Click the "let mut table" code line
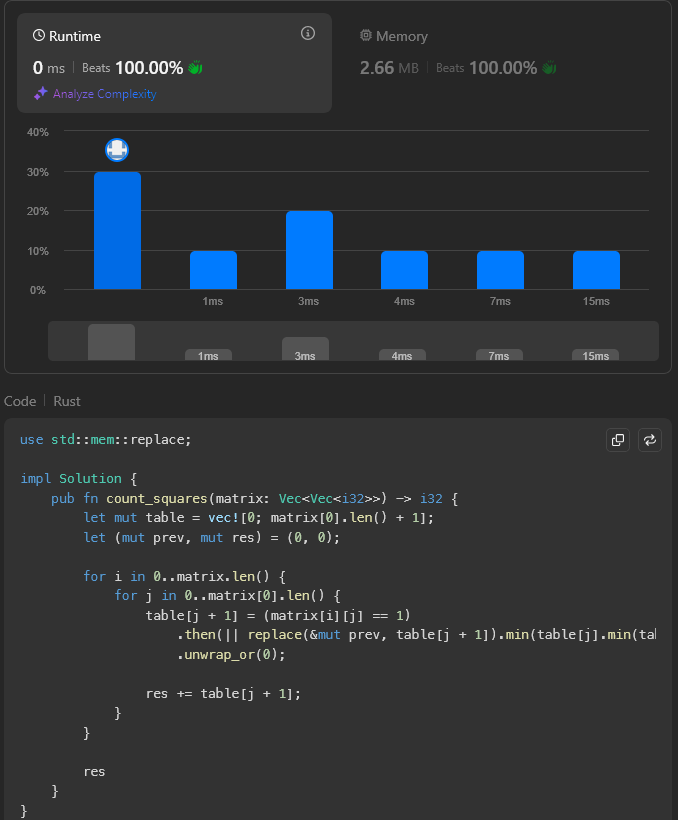This screenshot has width=678, height=820. pos(258,518)
